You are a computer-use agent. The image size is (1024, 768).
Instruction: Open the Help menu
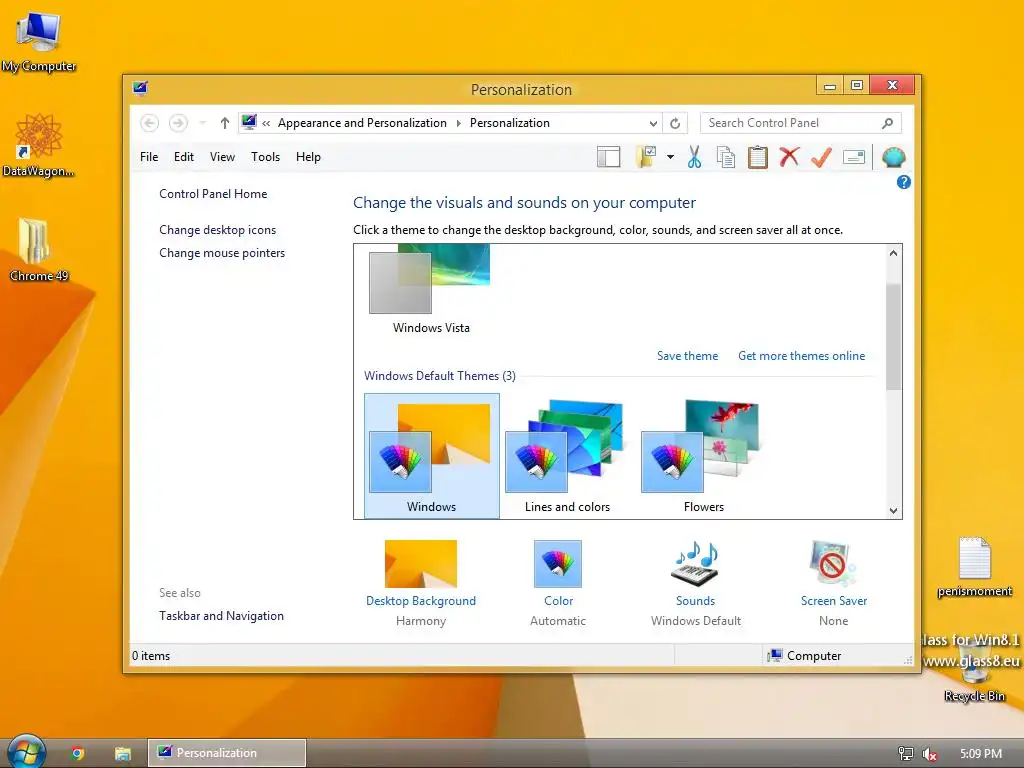pos(308,157)
